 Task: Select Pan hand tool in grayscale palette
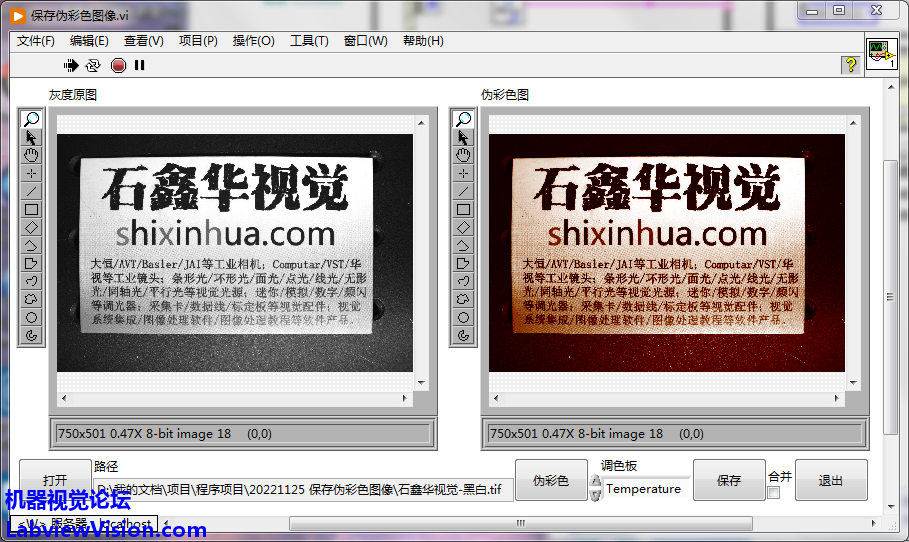(x=31, y=155)
